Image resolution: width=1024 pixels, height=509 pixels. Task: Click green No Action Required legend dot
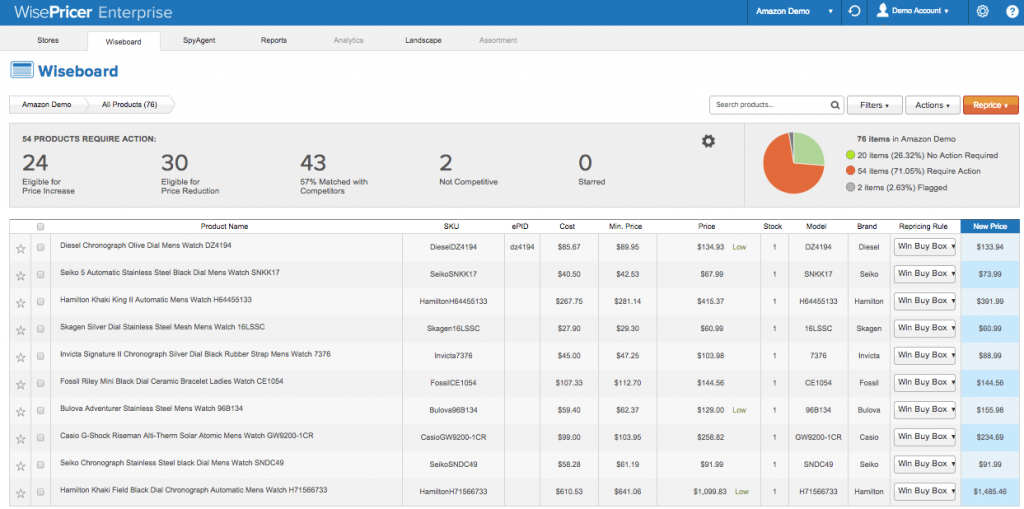850,156
